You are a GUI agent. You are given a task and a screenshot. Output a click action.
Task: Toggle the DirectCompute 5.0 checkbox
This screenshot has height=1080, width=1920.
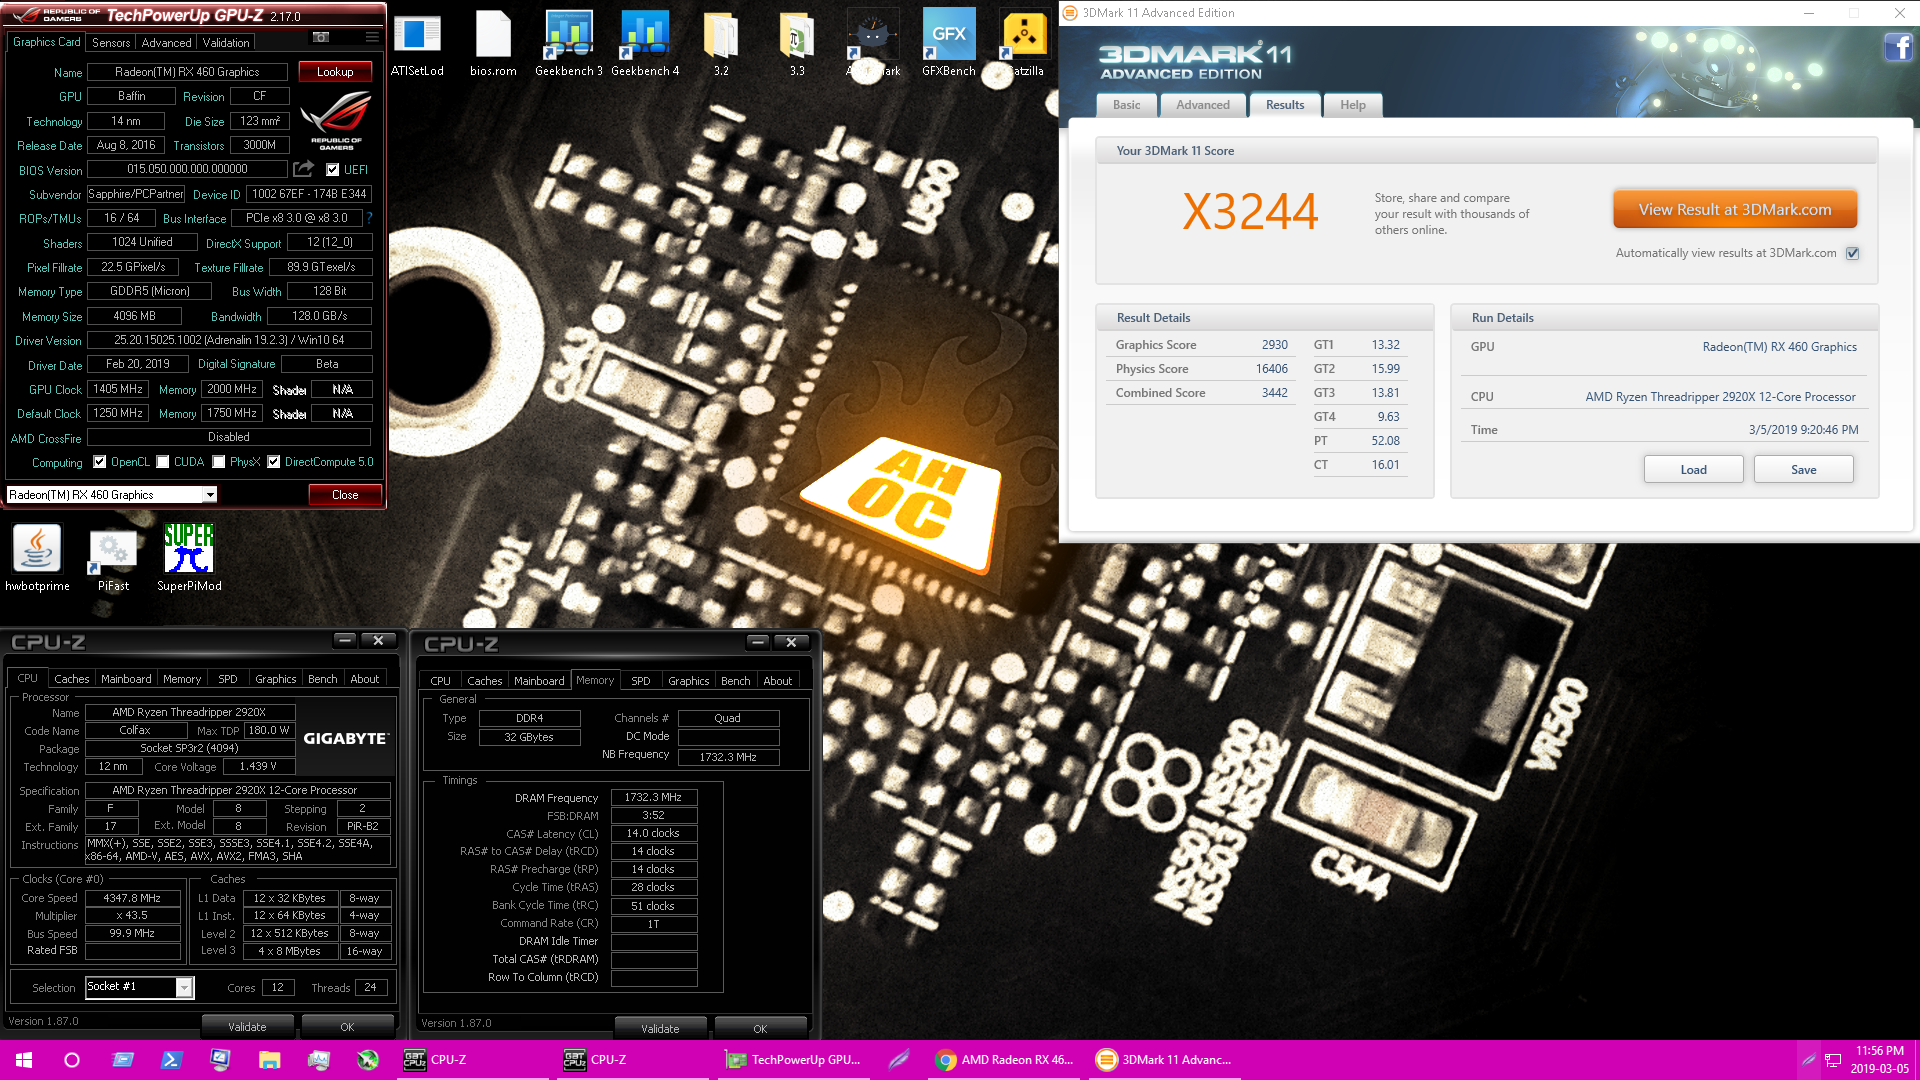click(273, 462)
